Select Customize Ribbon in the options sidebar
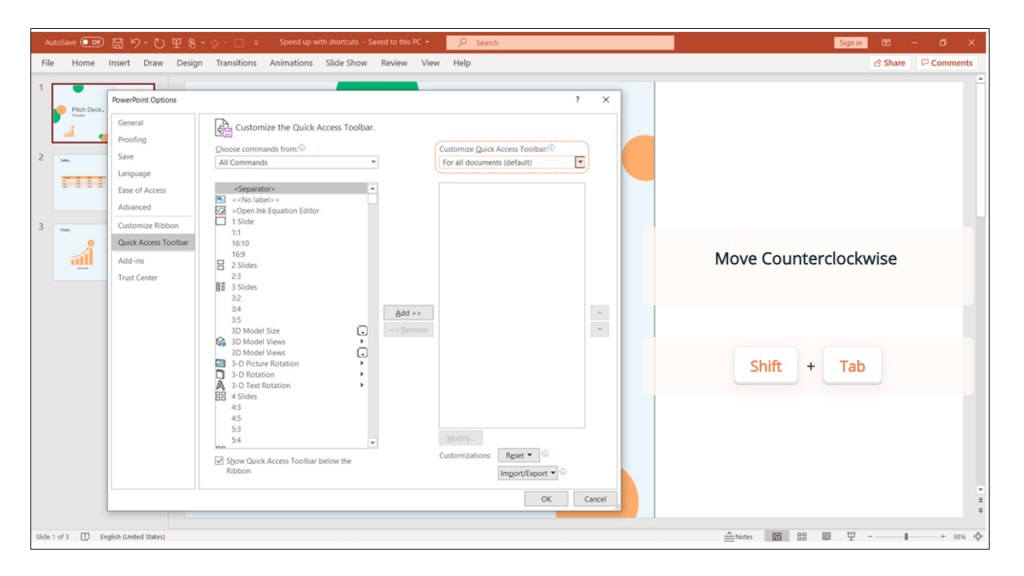The width and height of the screenshot is (1024, 576). click(x=148, y=225)
